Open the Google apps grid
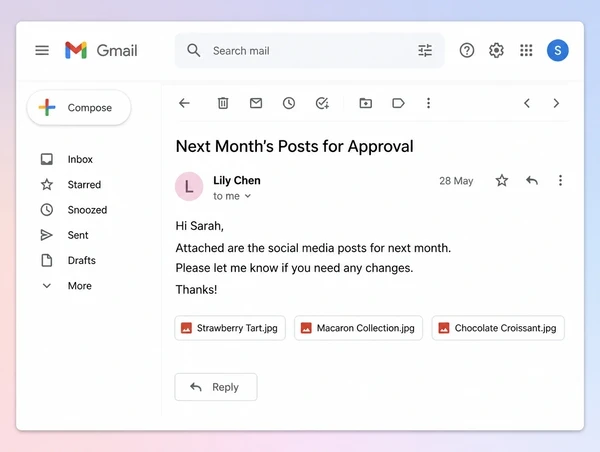The width and height of the screenshot is (600, 452). tap(526, 51)
